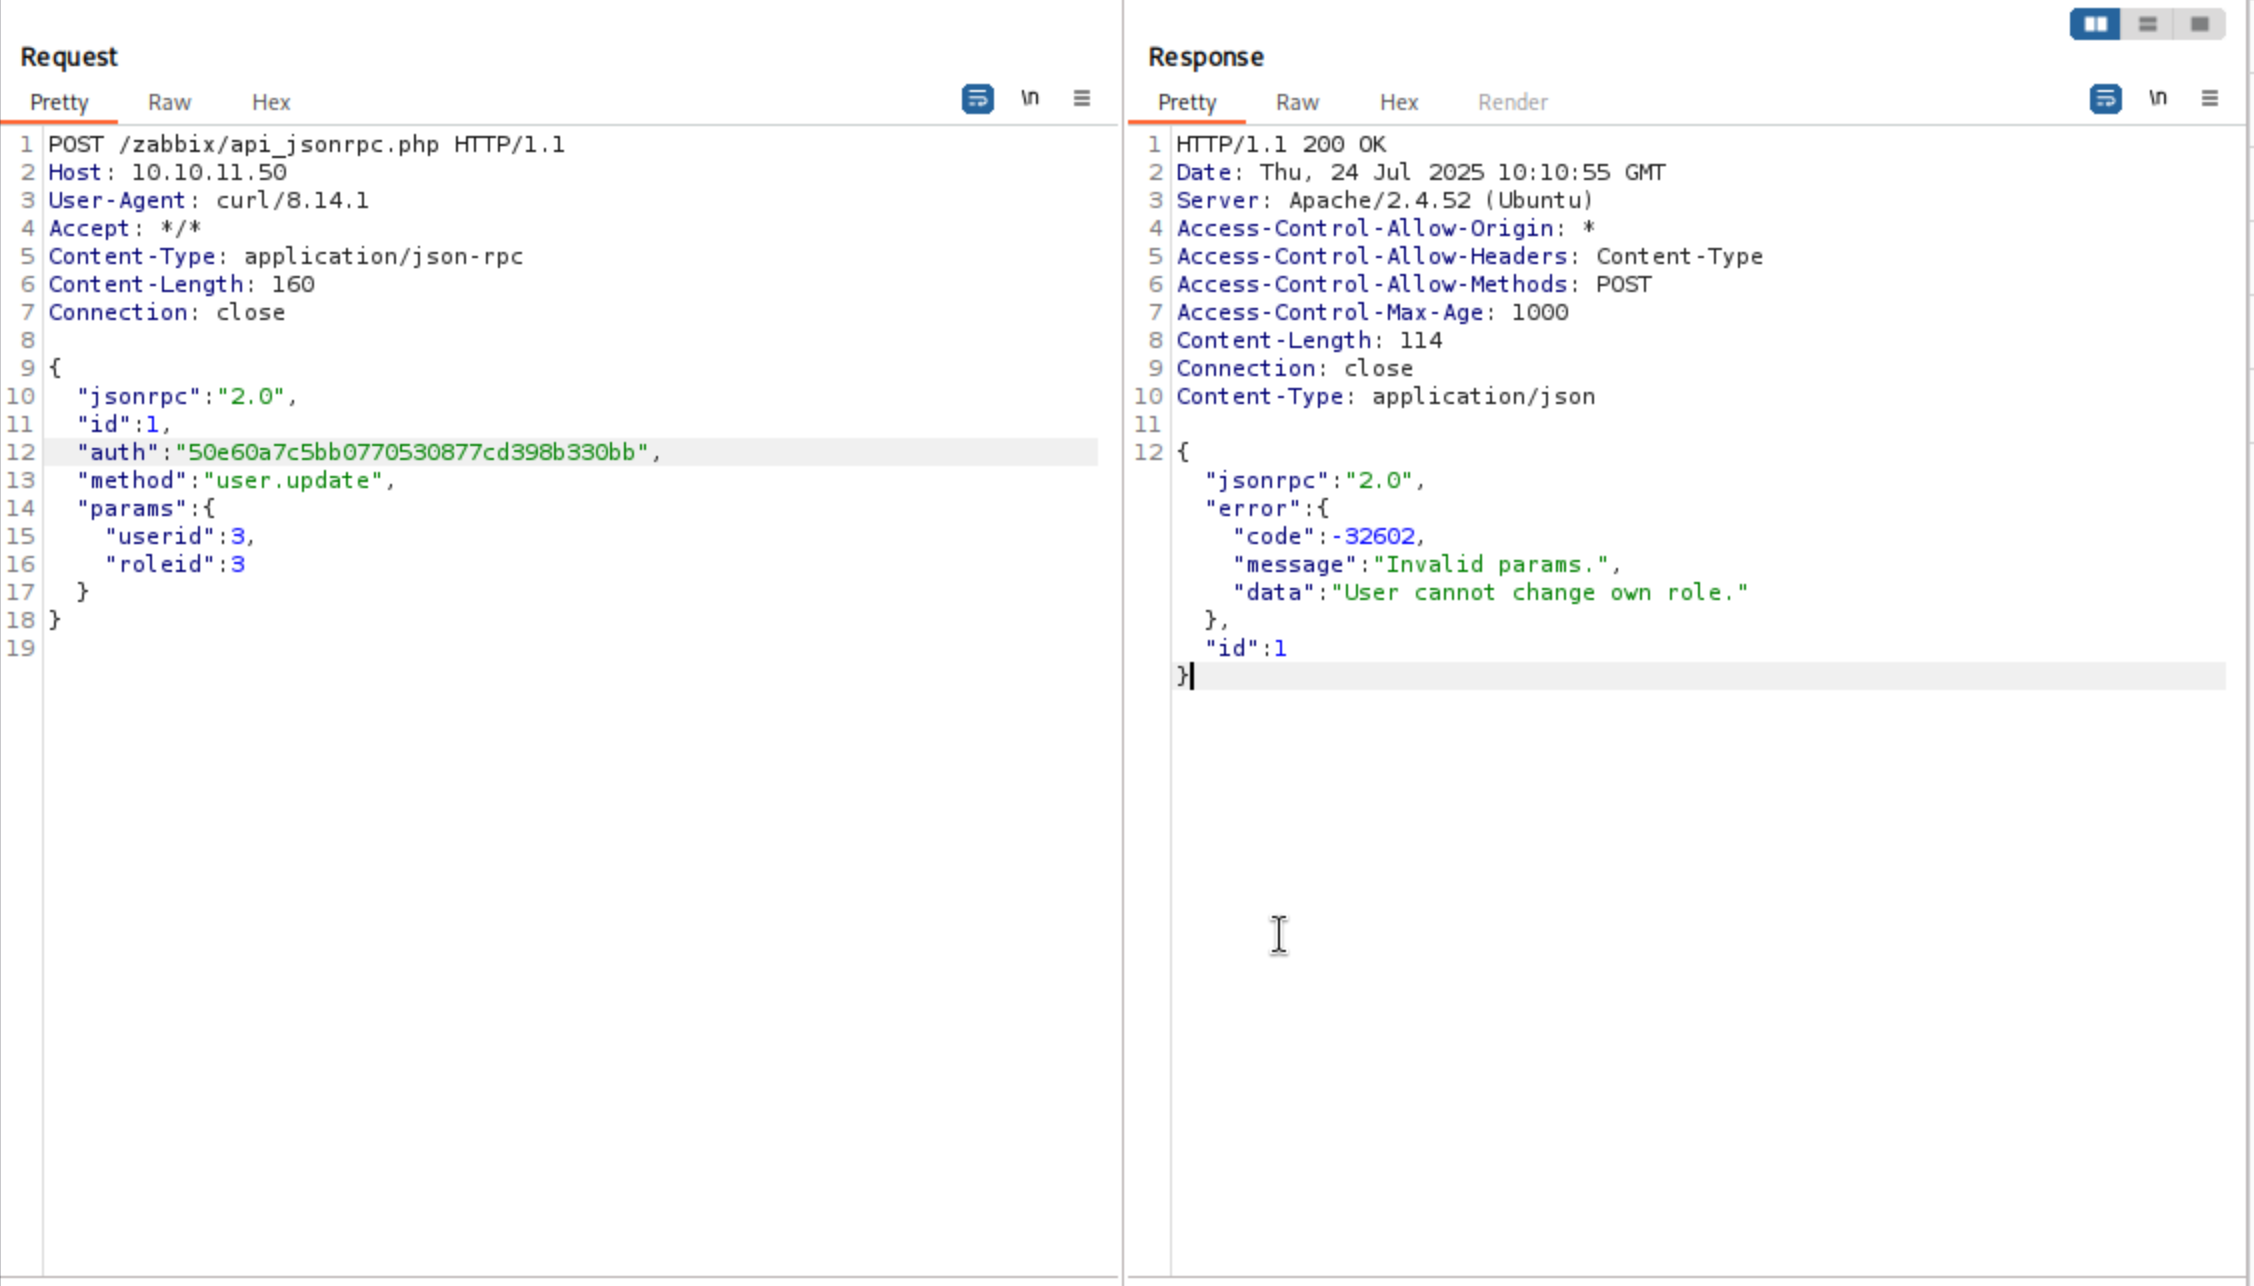Viewport: 2254px width, 1286px height.
Task: Click the "id":1 line in response
Action: 1245,648
